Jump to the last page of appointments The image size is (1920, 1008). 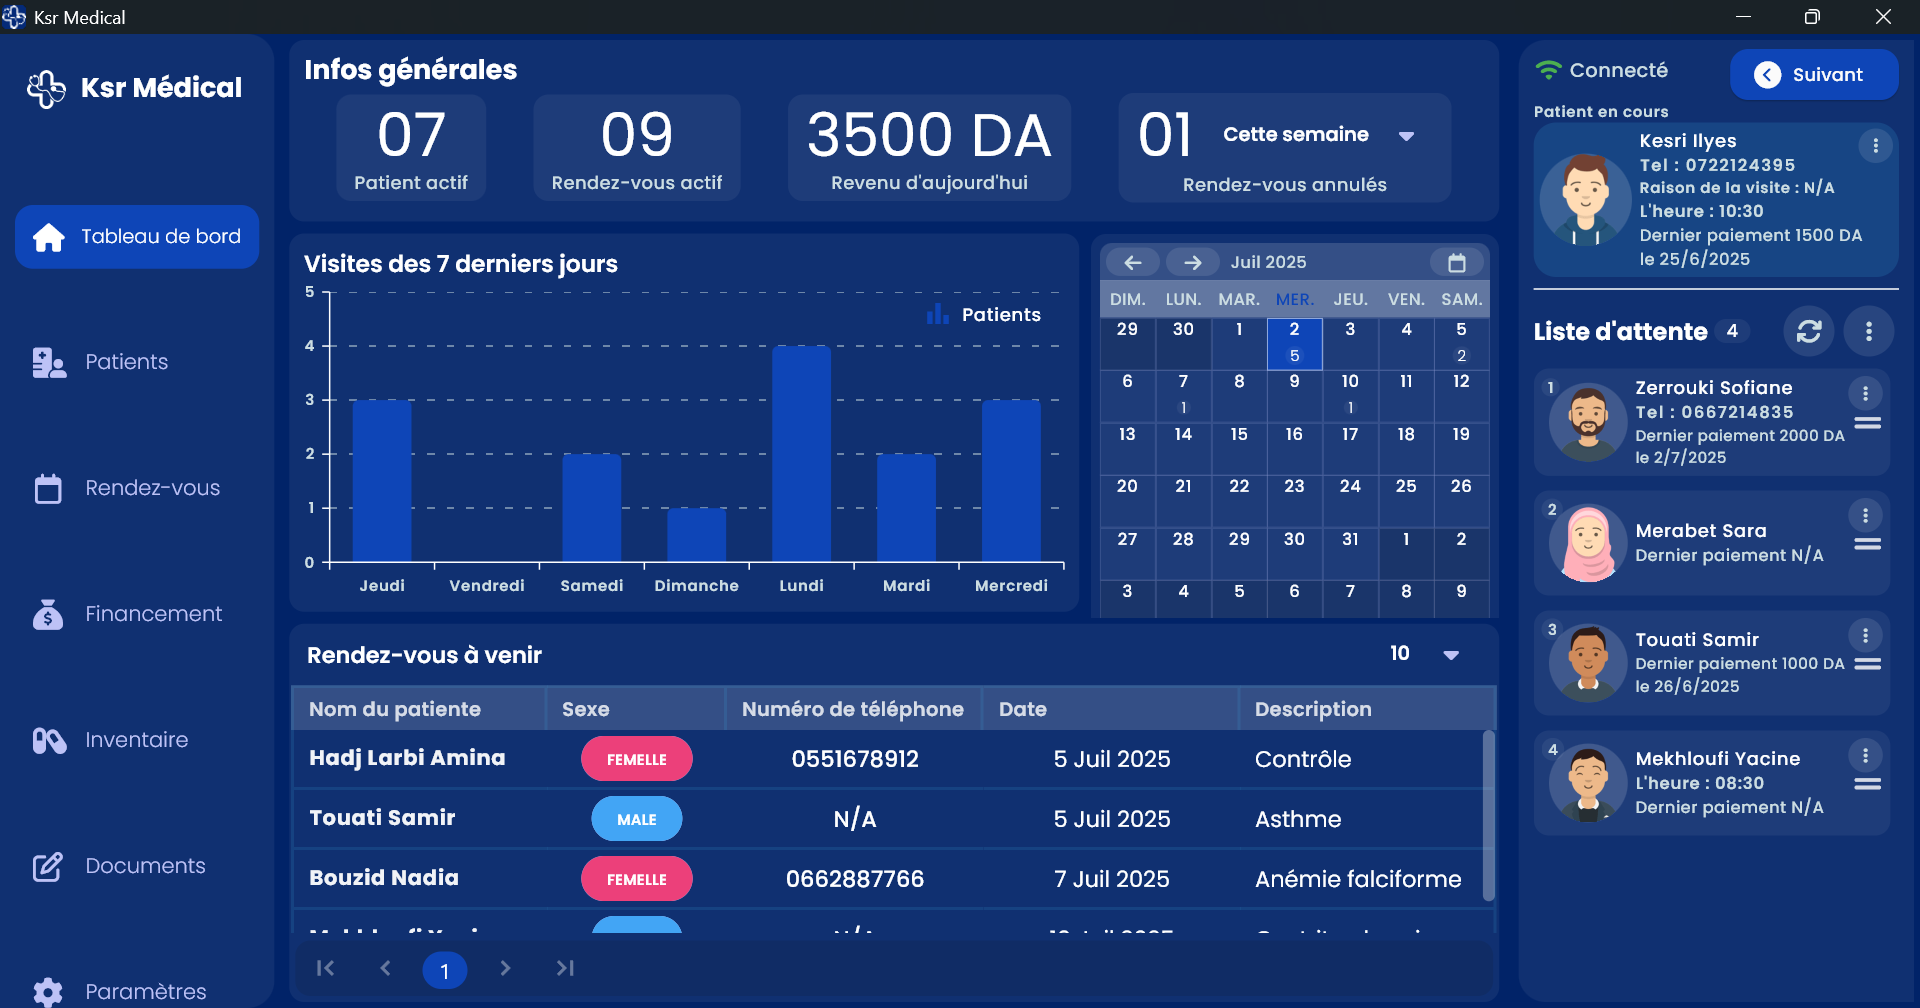pos(565,968)
